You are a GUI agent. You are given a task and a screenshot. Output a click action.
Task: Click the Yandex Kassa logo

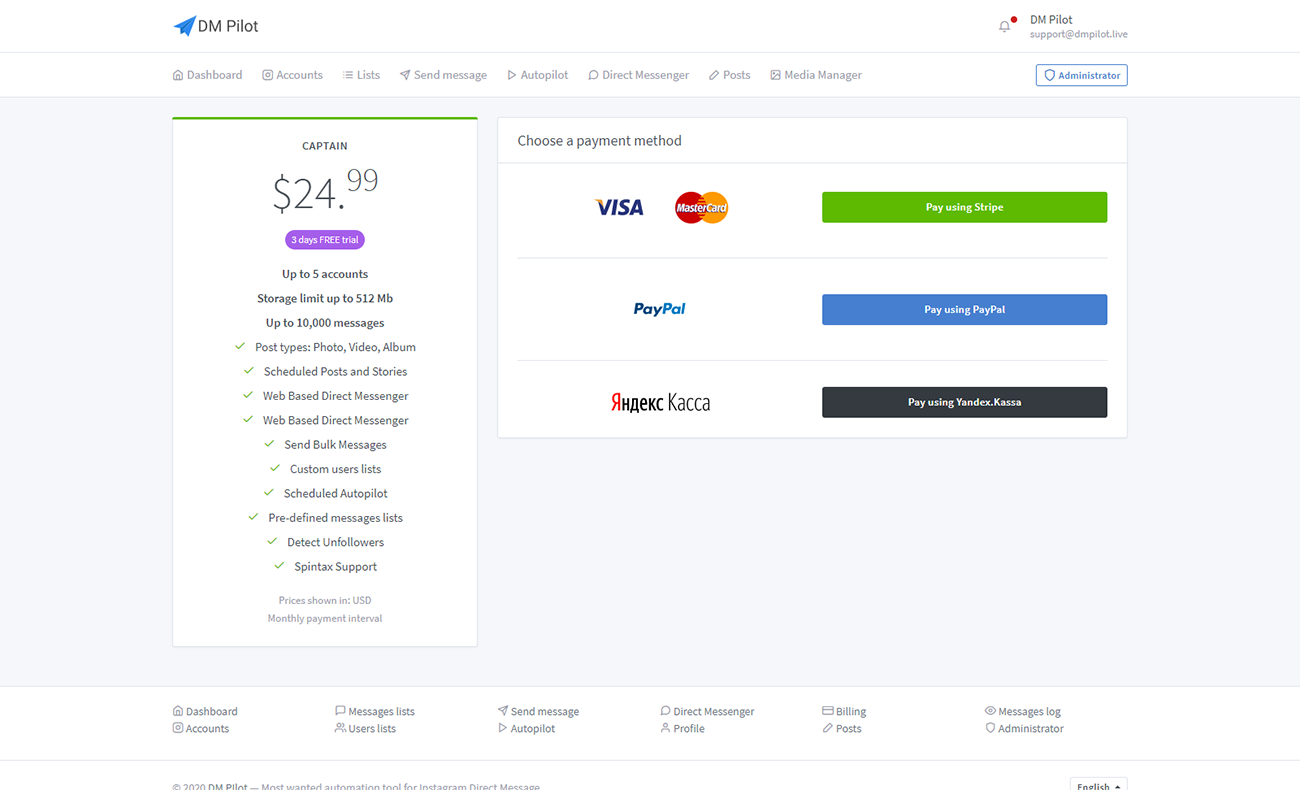point(660,403)
